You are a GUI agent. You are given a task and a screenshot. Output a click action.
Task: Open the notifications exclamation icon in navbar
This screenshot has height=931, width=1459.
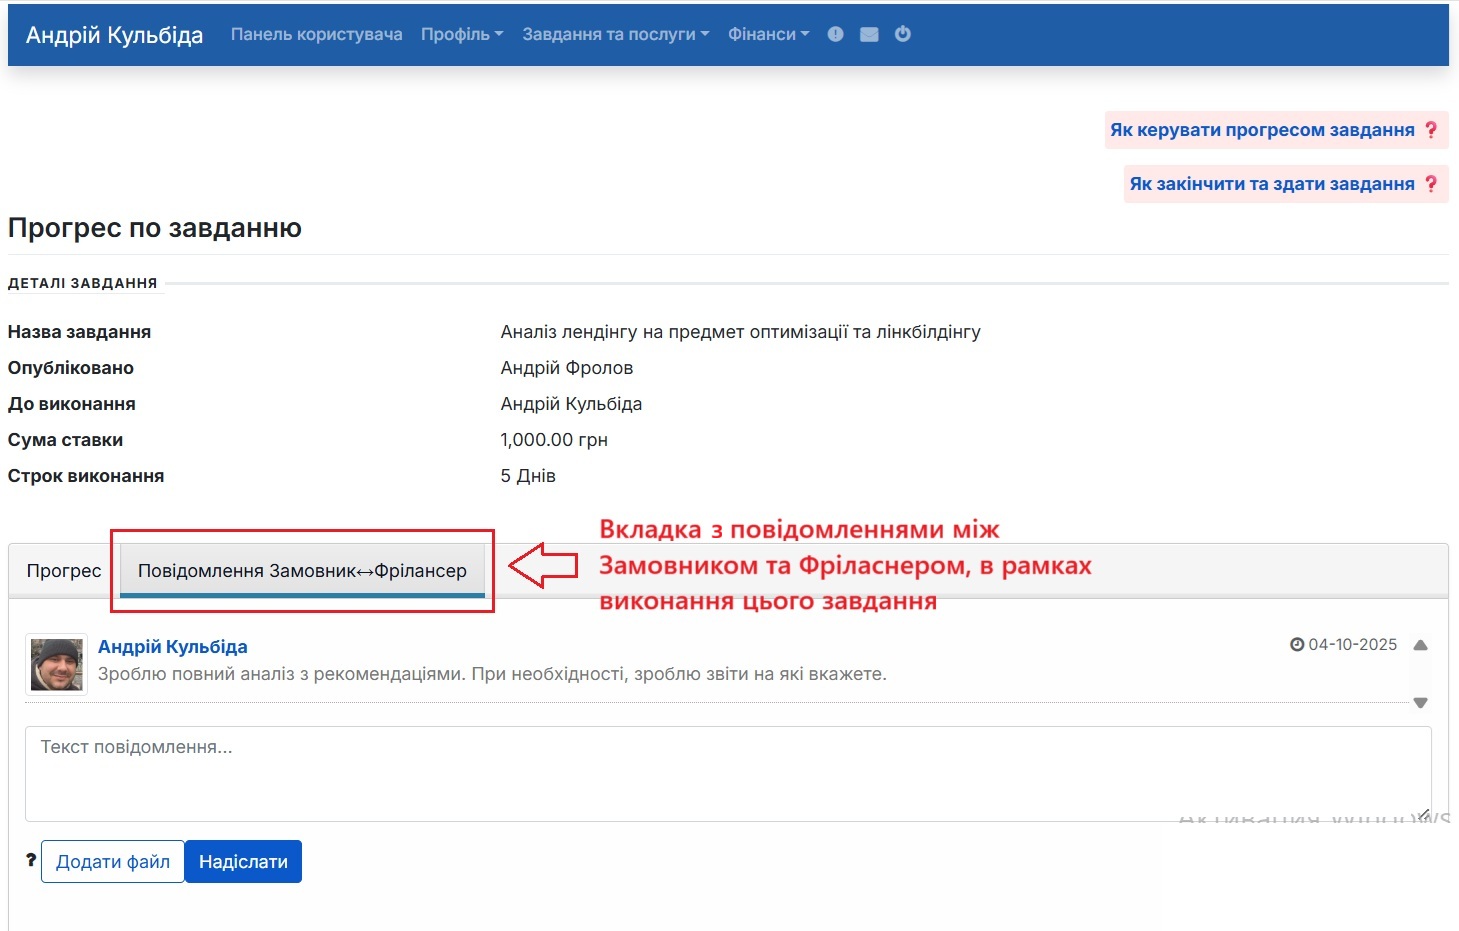point(835,33)
